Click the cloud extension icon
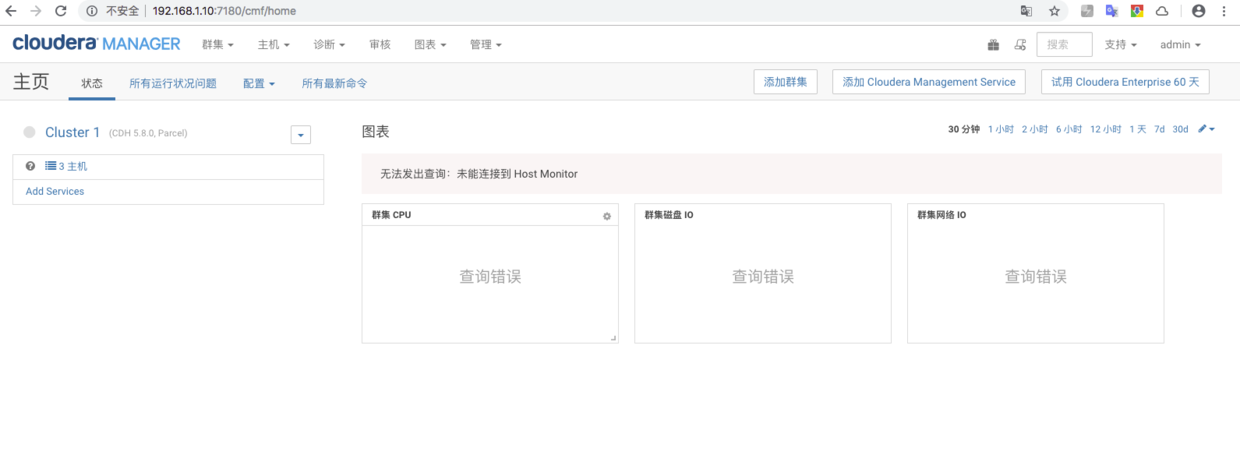Screen dimensions: 1240x451 [x=1162, y=11]
